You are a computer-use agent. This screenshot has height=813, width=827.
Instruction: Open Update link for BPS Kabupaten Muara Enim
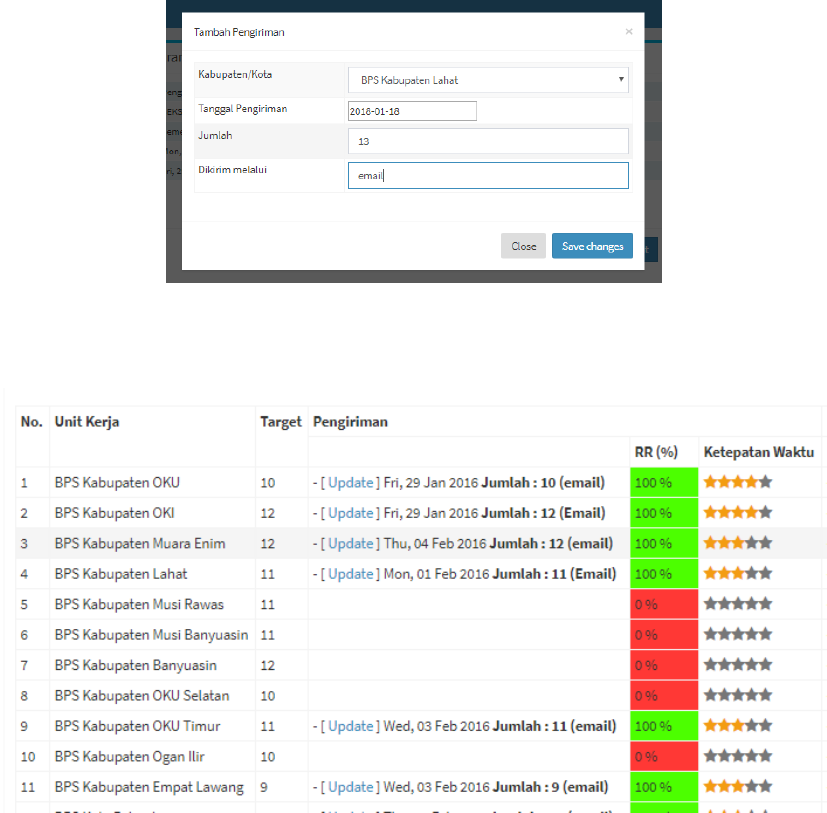click(351, 544)
